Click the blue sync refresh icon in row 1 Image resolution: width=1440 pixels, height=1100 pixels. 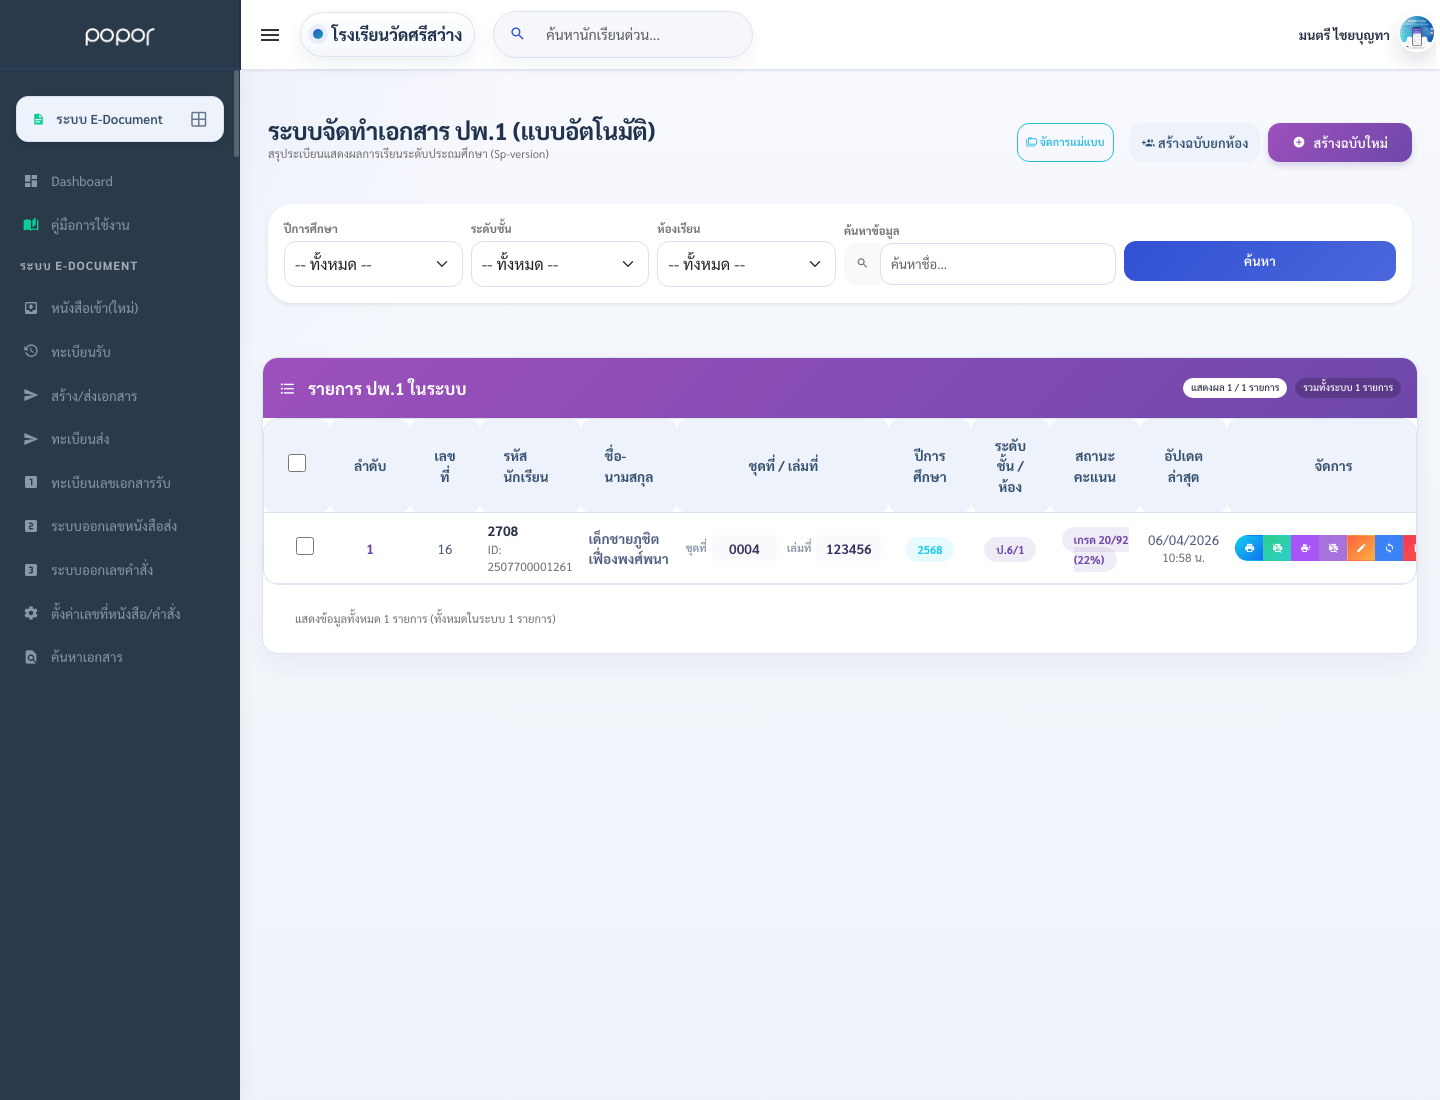[x=1389, y=548]
